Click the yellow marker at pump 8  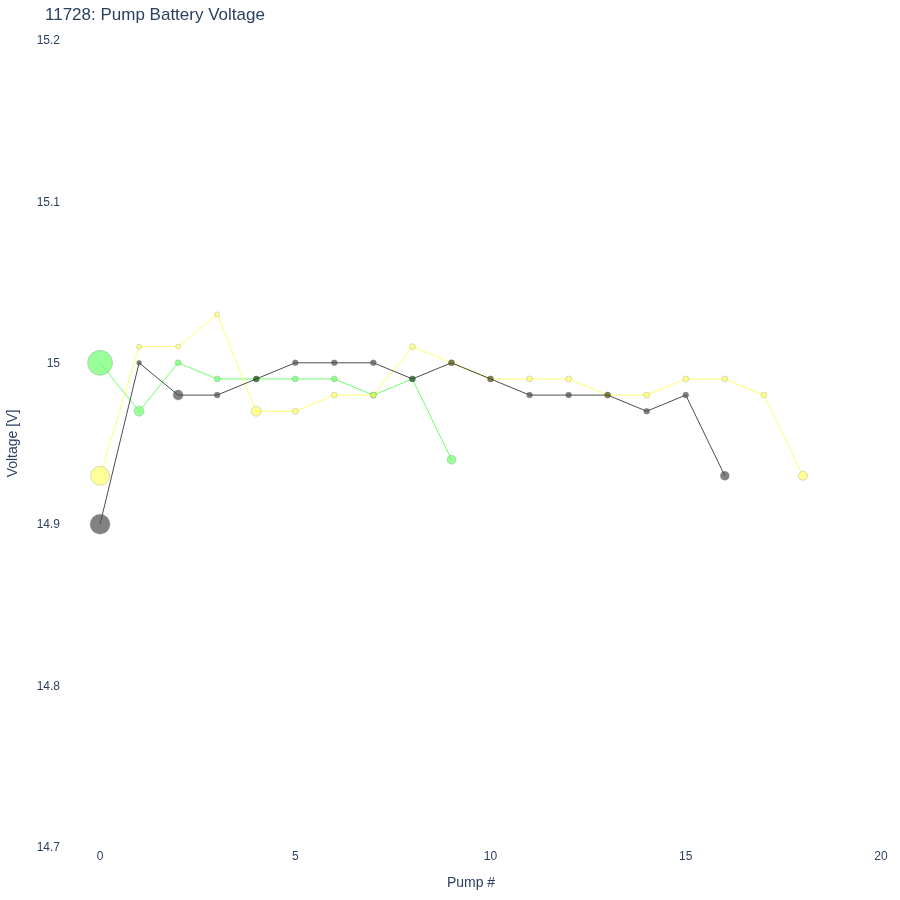412,347
